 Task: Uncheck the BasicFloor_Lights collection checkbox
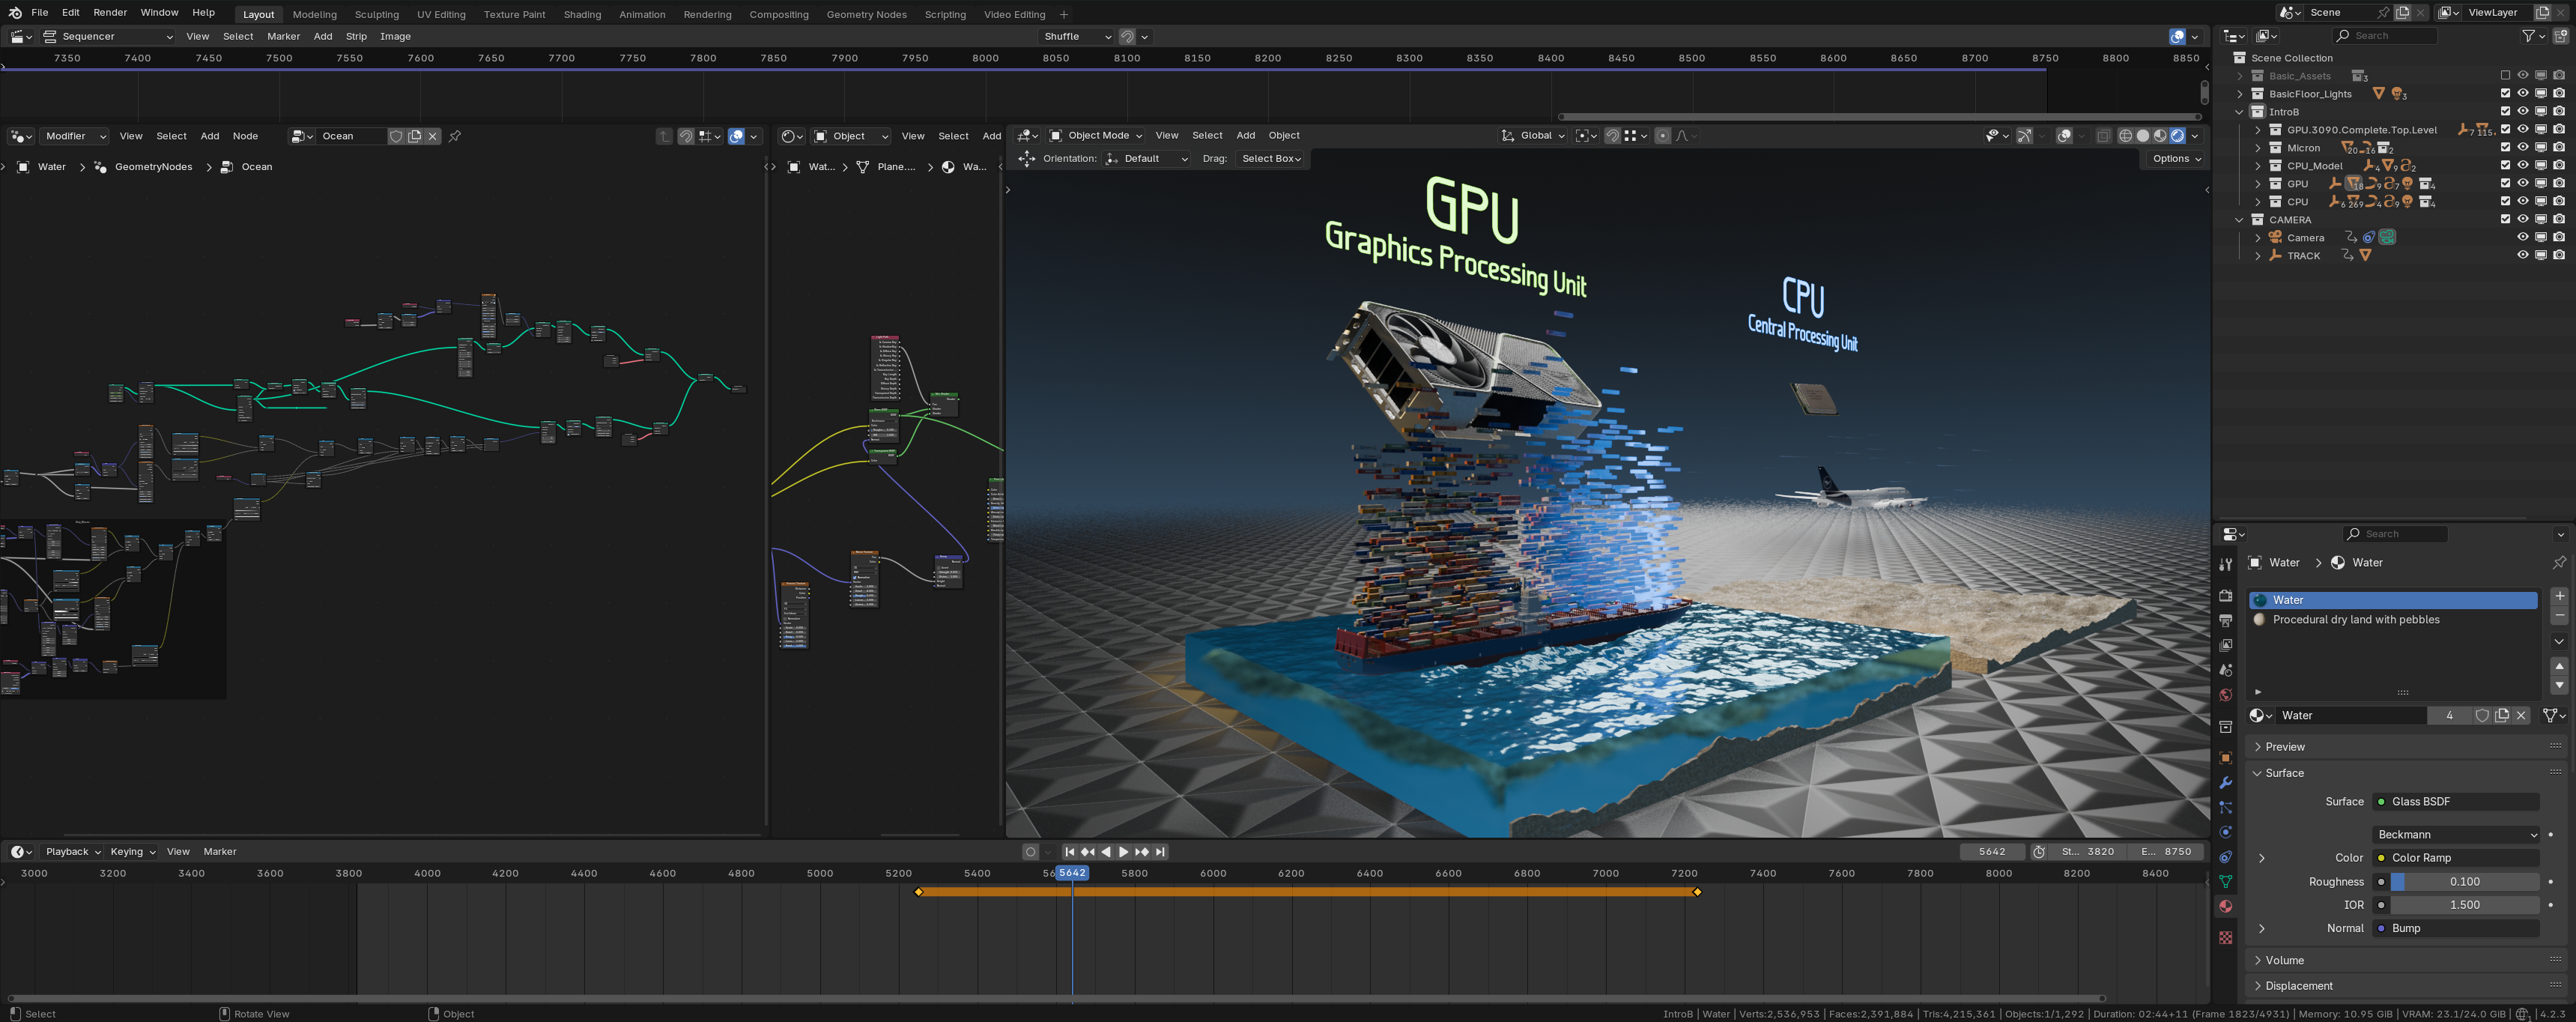point(2505,94)
